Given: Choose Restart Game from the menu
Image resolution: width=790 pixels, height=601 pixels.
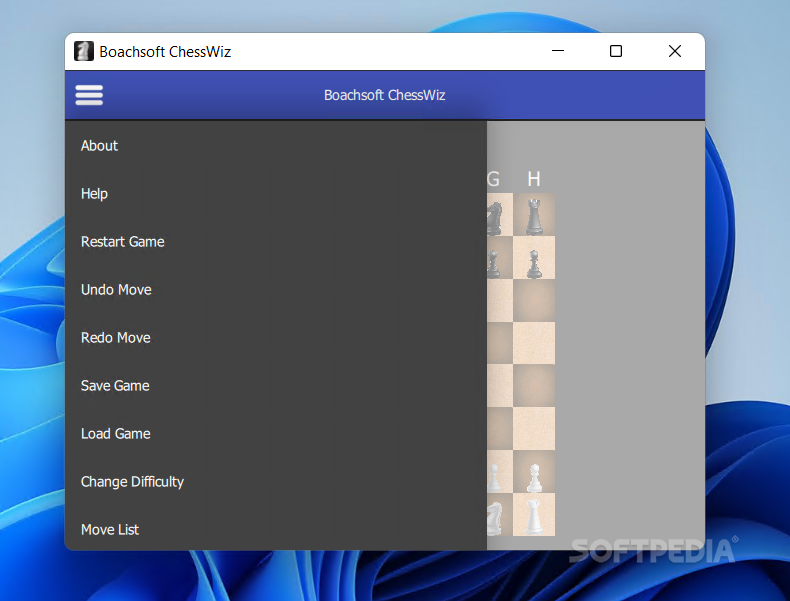Looking at the screenshot, I should [x=276, y=242].
